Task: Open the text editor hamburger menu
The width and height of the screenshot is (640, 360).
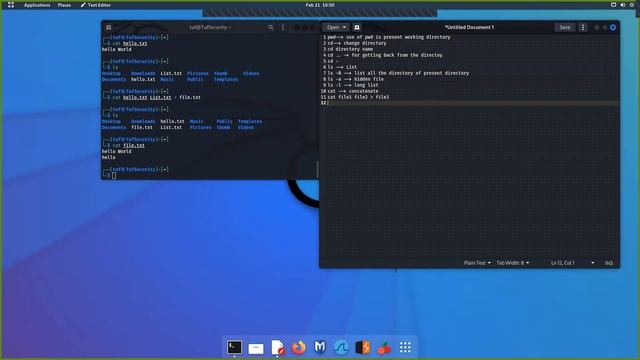Action: pos(583,27)
